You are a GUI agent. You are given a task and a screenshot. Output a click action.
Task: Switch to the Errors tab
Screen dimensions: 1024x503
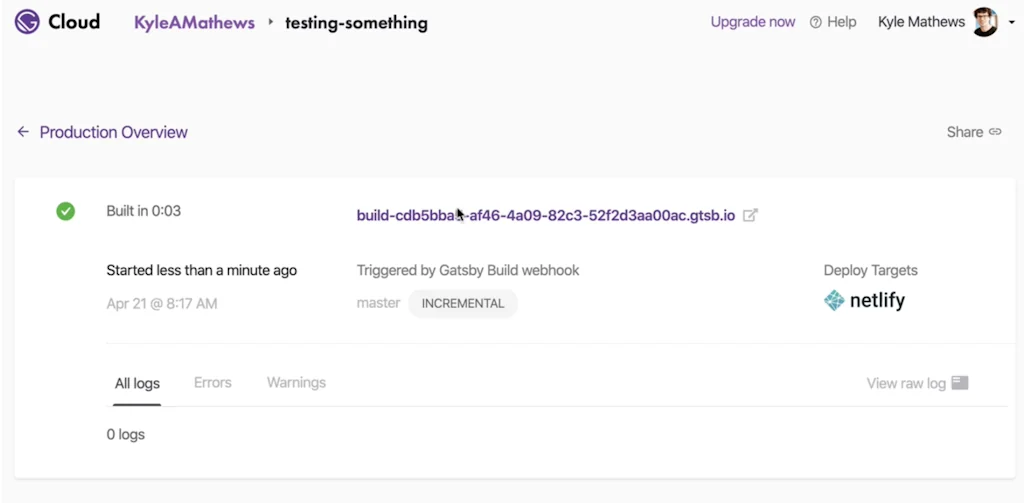coord(213,383)
